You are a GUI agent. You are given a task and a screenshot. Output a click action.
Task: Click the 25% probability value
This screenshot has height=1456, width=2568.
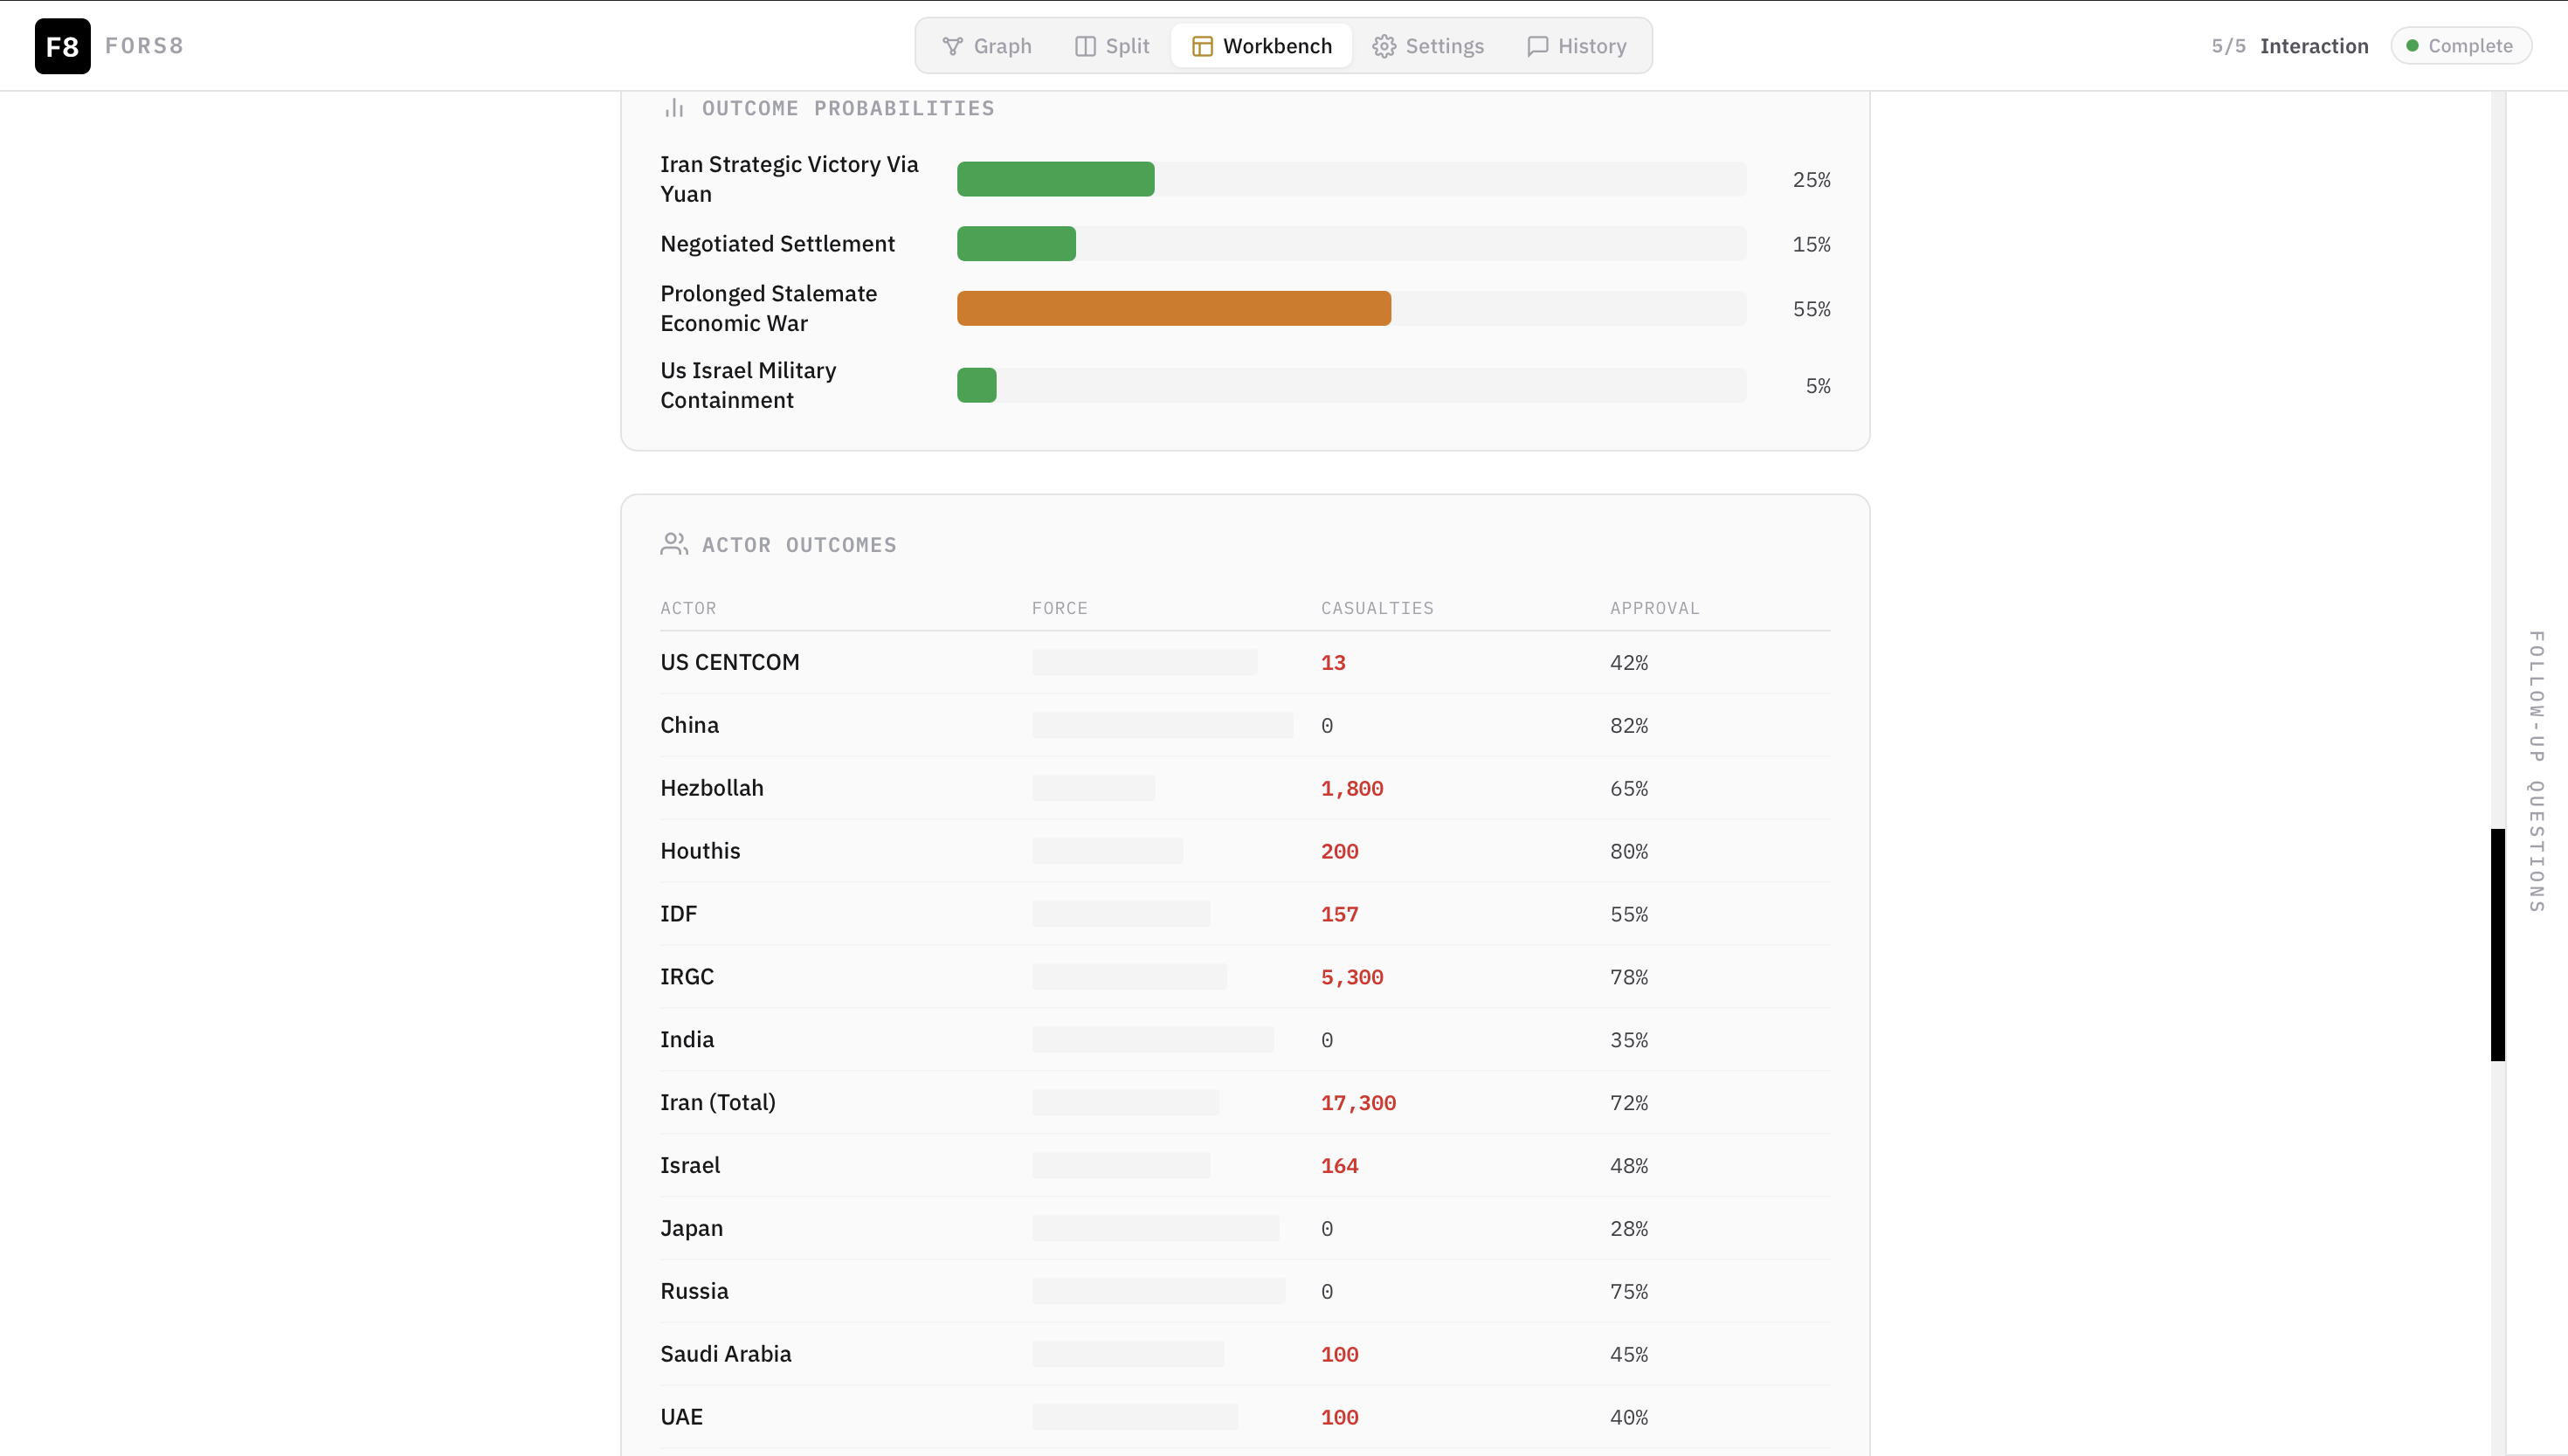[1811, 180]
